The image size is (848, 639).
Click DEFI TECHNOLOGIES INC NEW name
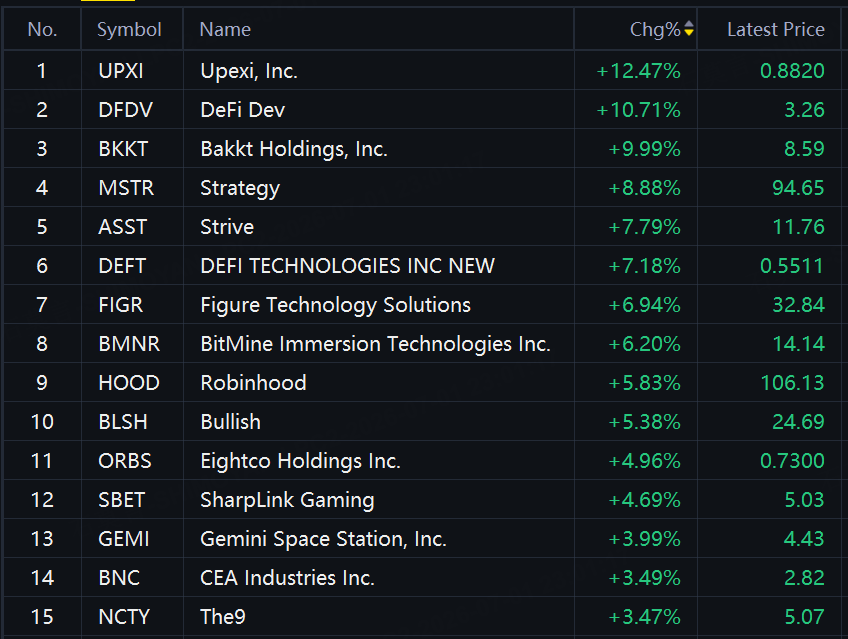[x=347, y=265]
